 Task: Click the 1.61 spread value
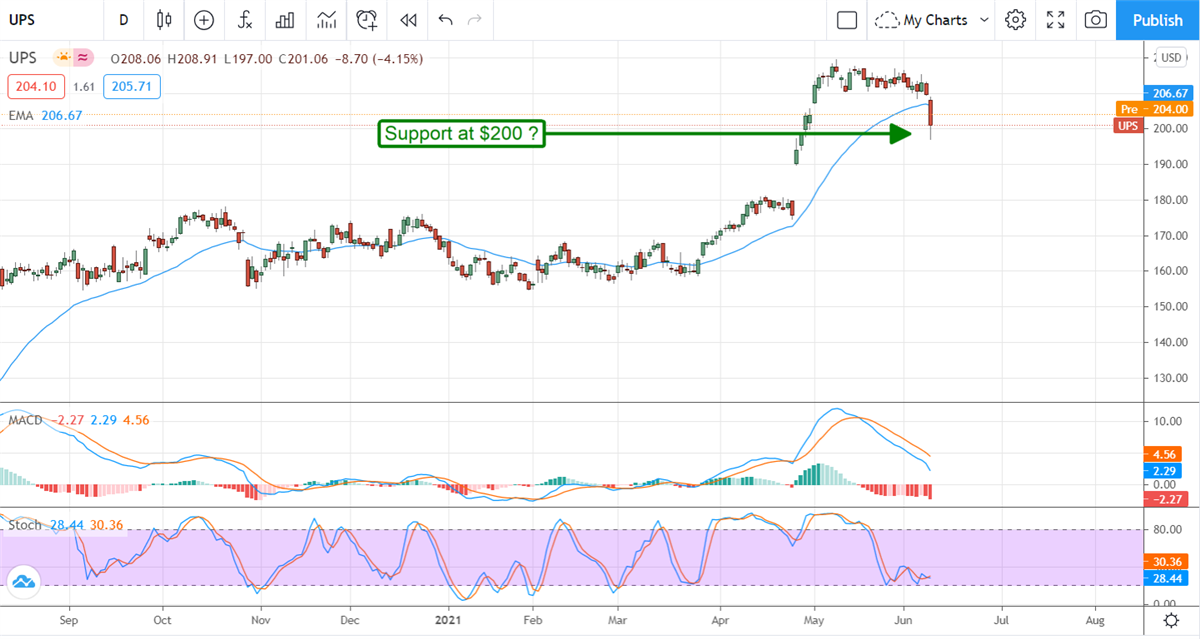tap(84, 87)
